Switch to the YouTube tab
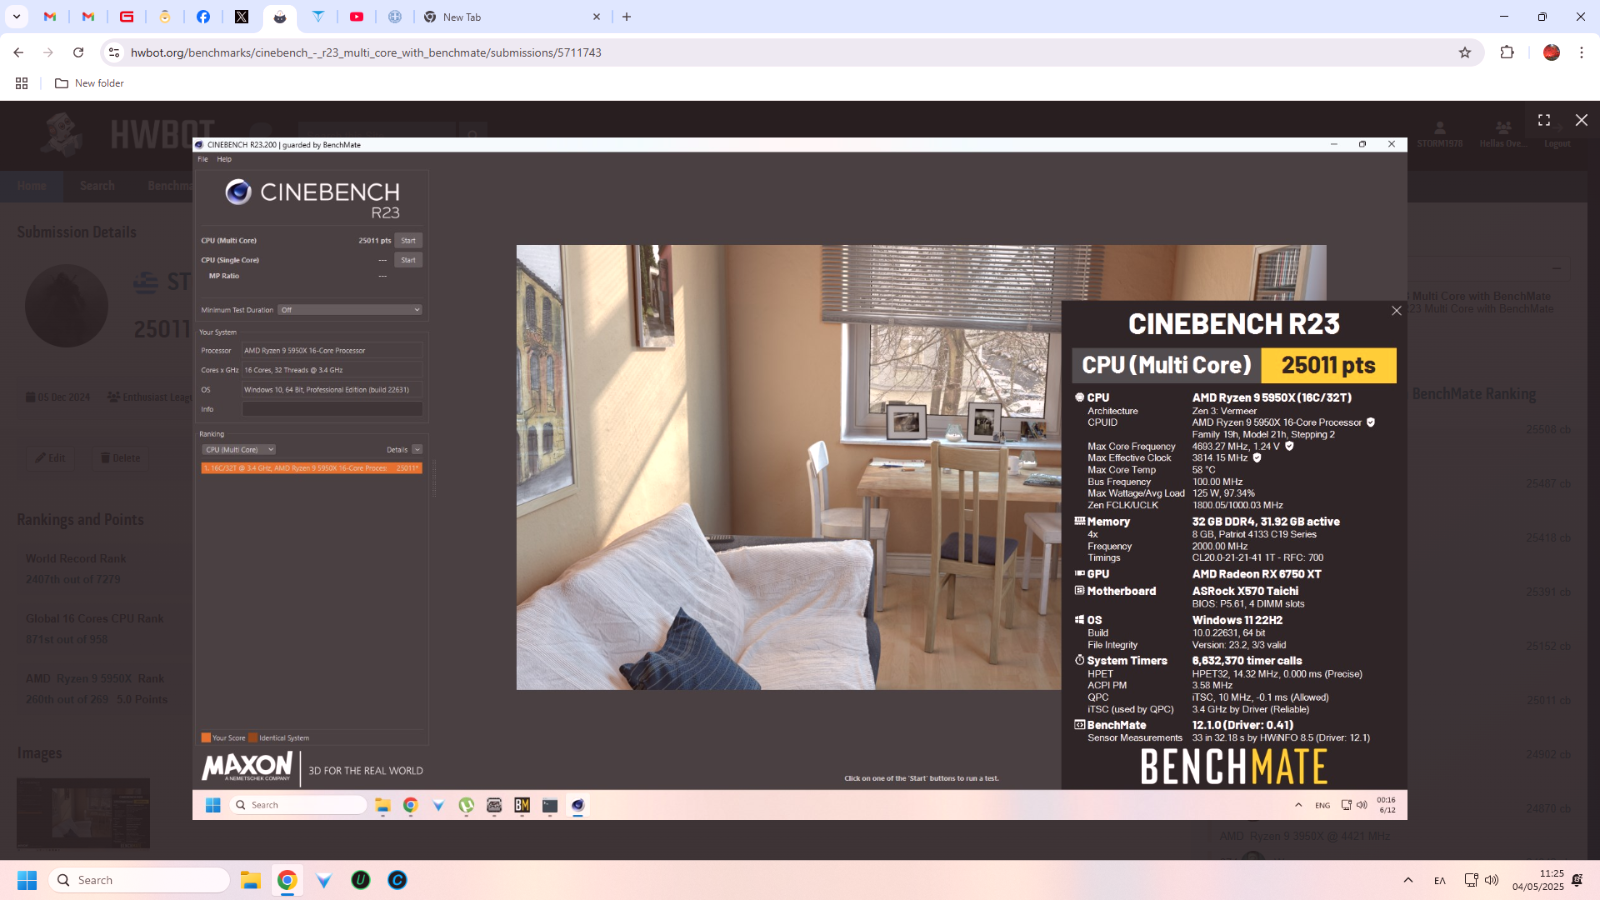This screenshot has width=1600, height=900. [357, 17]
